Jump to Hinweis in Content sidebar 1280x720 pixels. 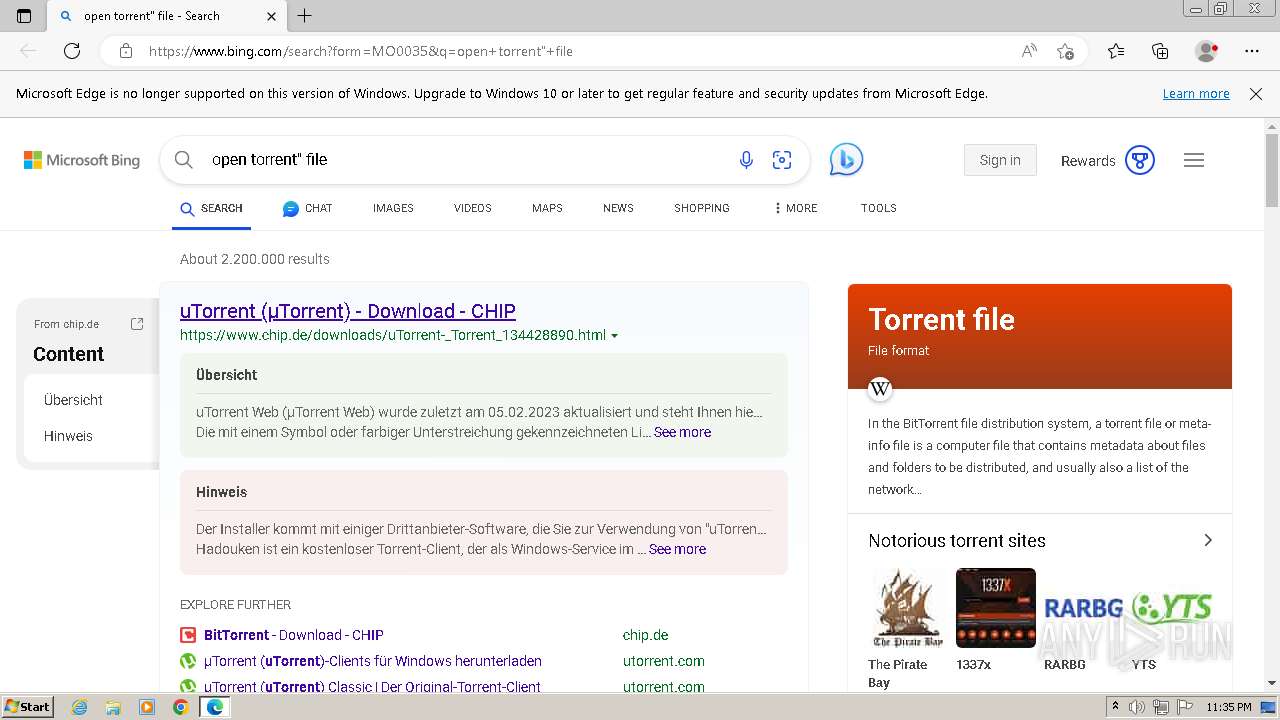coord(68,436)
